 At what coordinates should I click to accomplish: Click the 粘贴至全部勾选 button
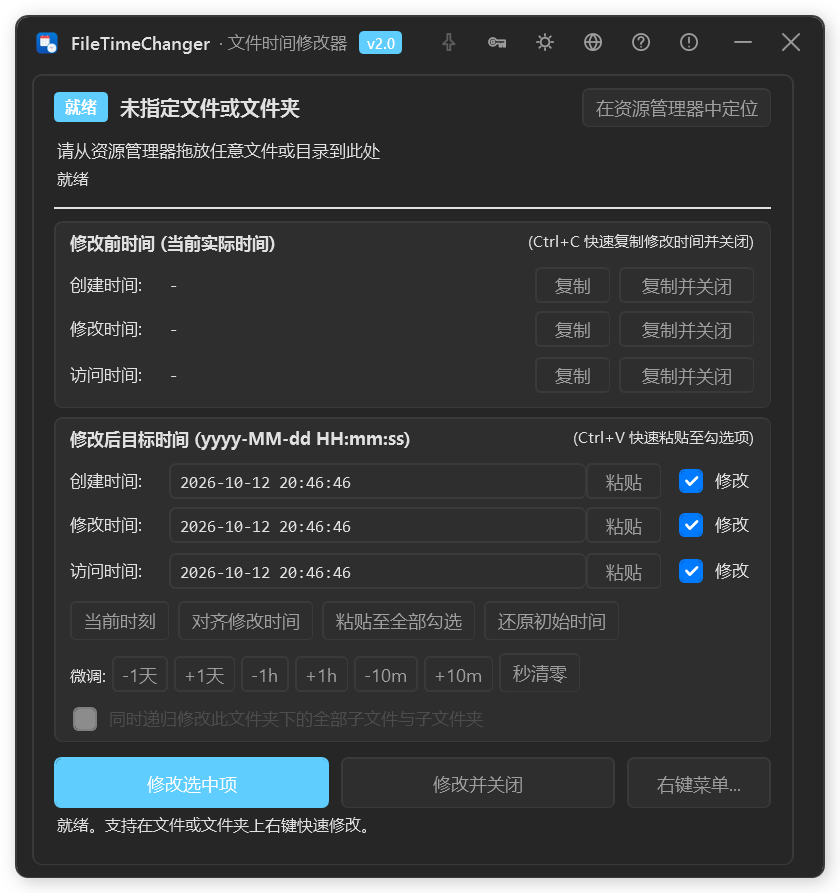(398, 621)
